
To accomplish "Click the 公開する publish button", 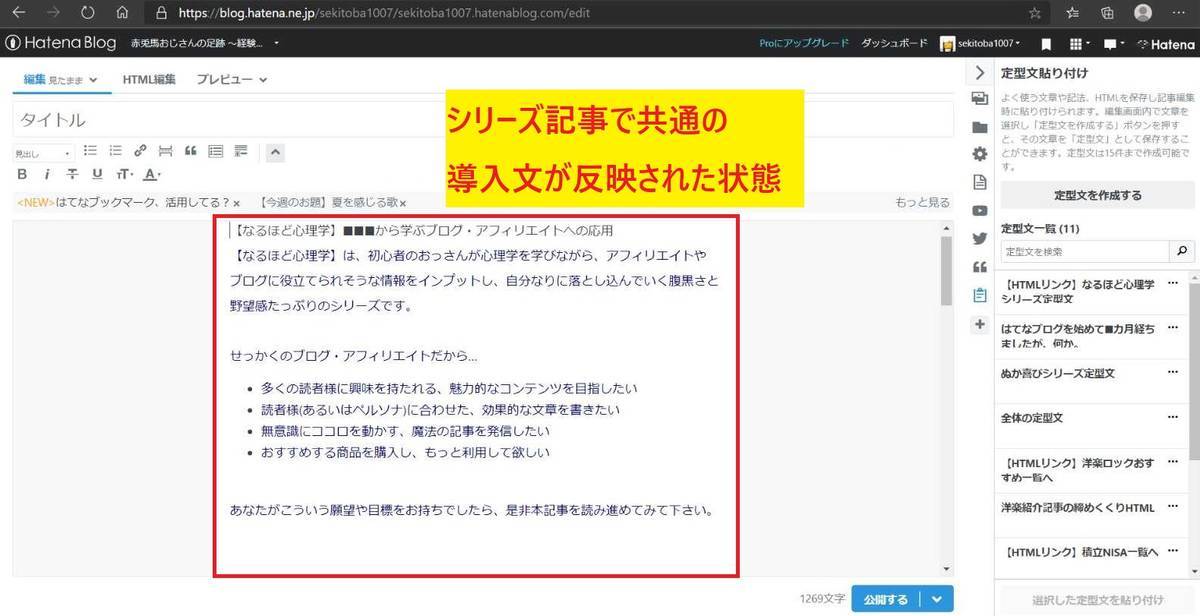I will pyautogui.click(x=885, y=599).
